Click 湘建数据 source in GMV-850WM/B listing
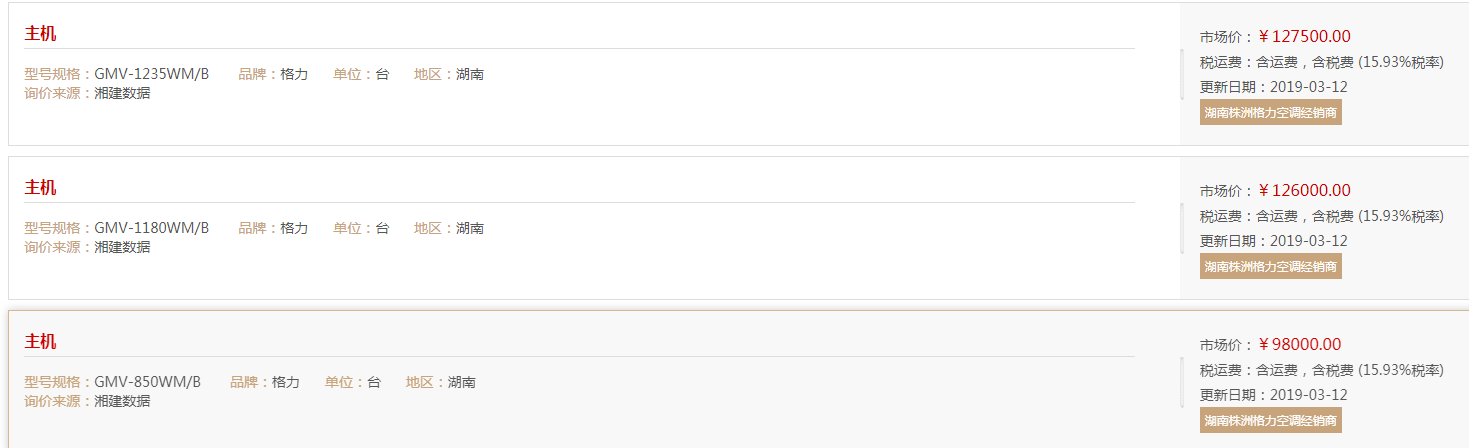This screenshot has height=448, width=1469. coord(122,401)
